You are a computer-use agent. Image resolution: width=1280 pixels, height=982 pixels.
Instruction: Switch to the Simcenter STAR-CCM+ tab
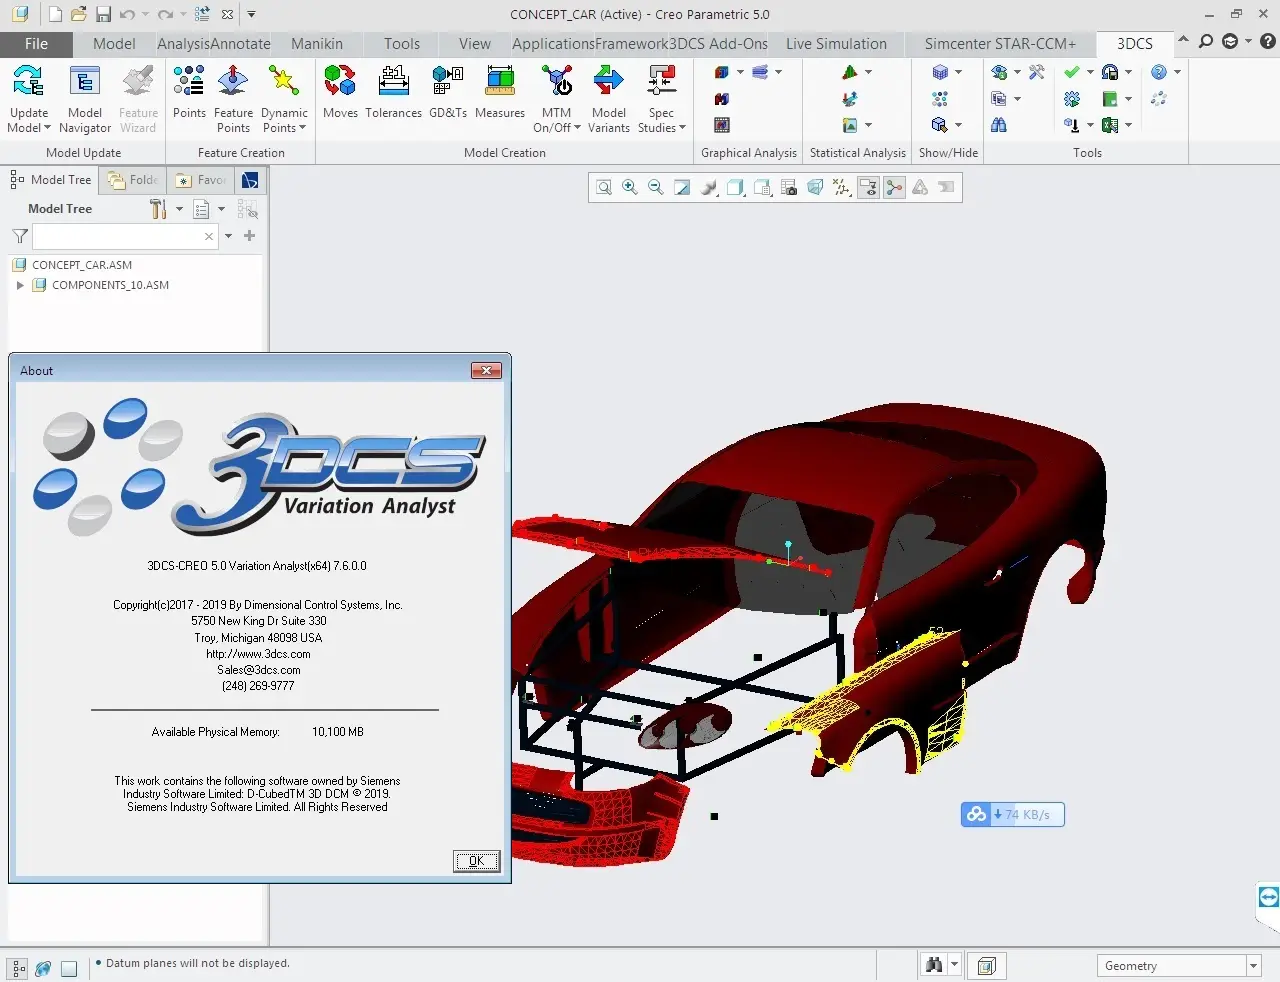1000,44
